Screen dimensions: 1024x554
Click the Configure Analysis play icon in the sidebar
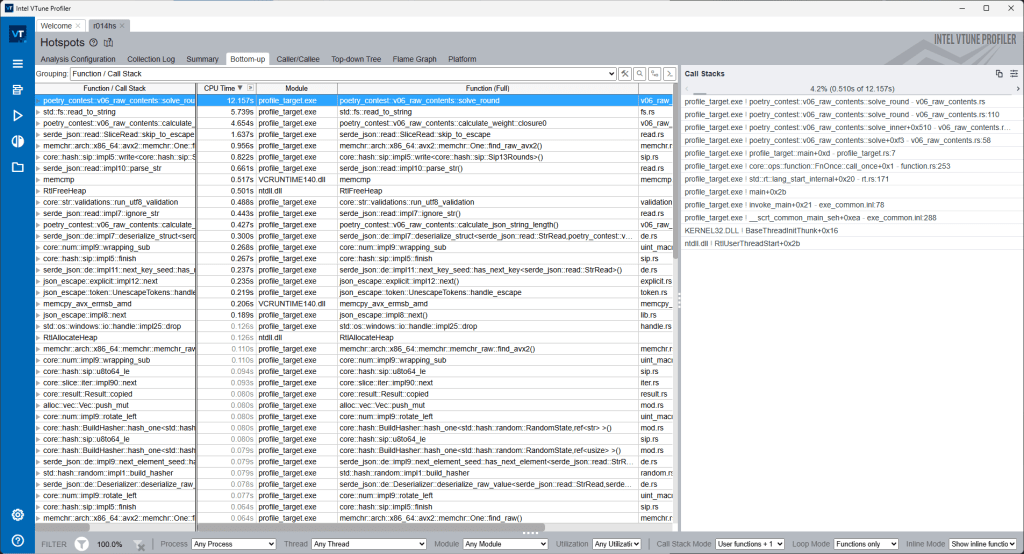[17, 115]
